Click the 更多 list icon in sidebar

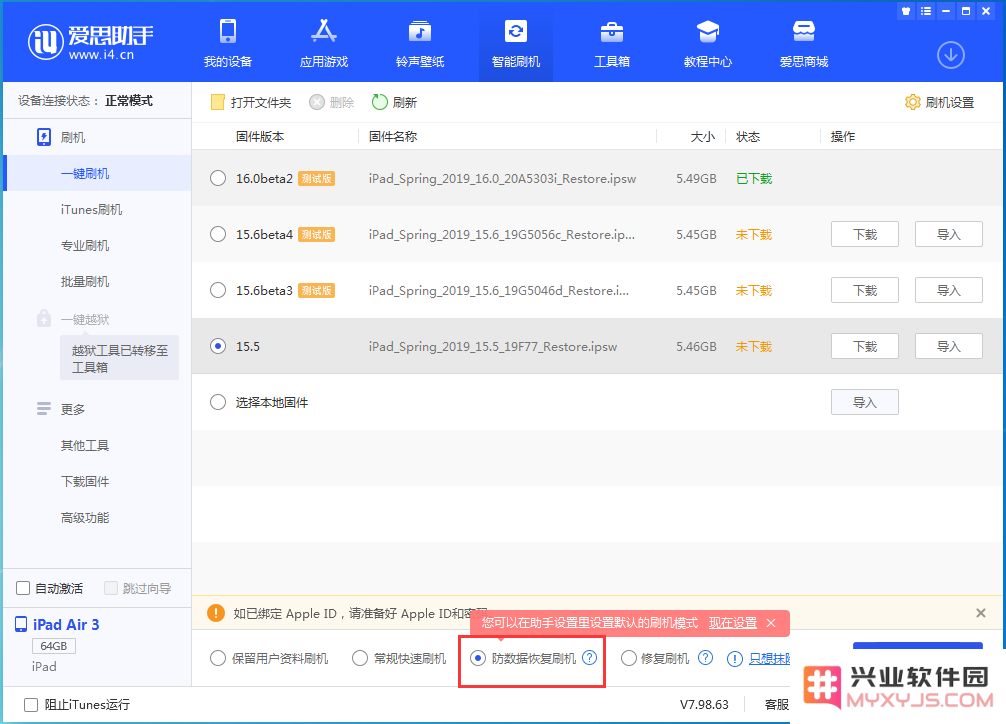tap(44, 409)
